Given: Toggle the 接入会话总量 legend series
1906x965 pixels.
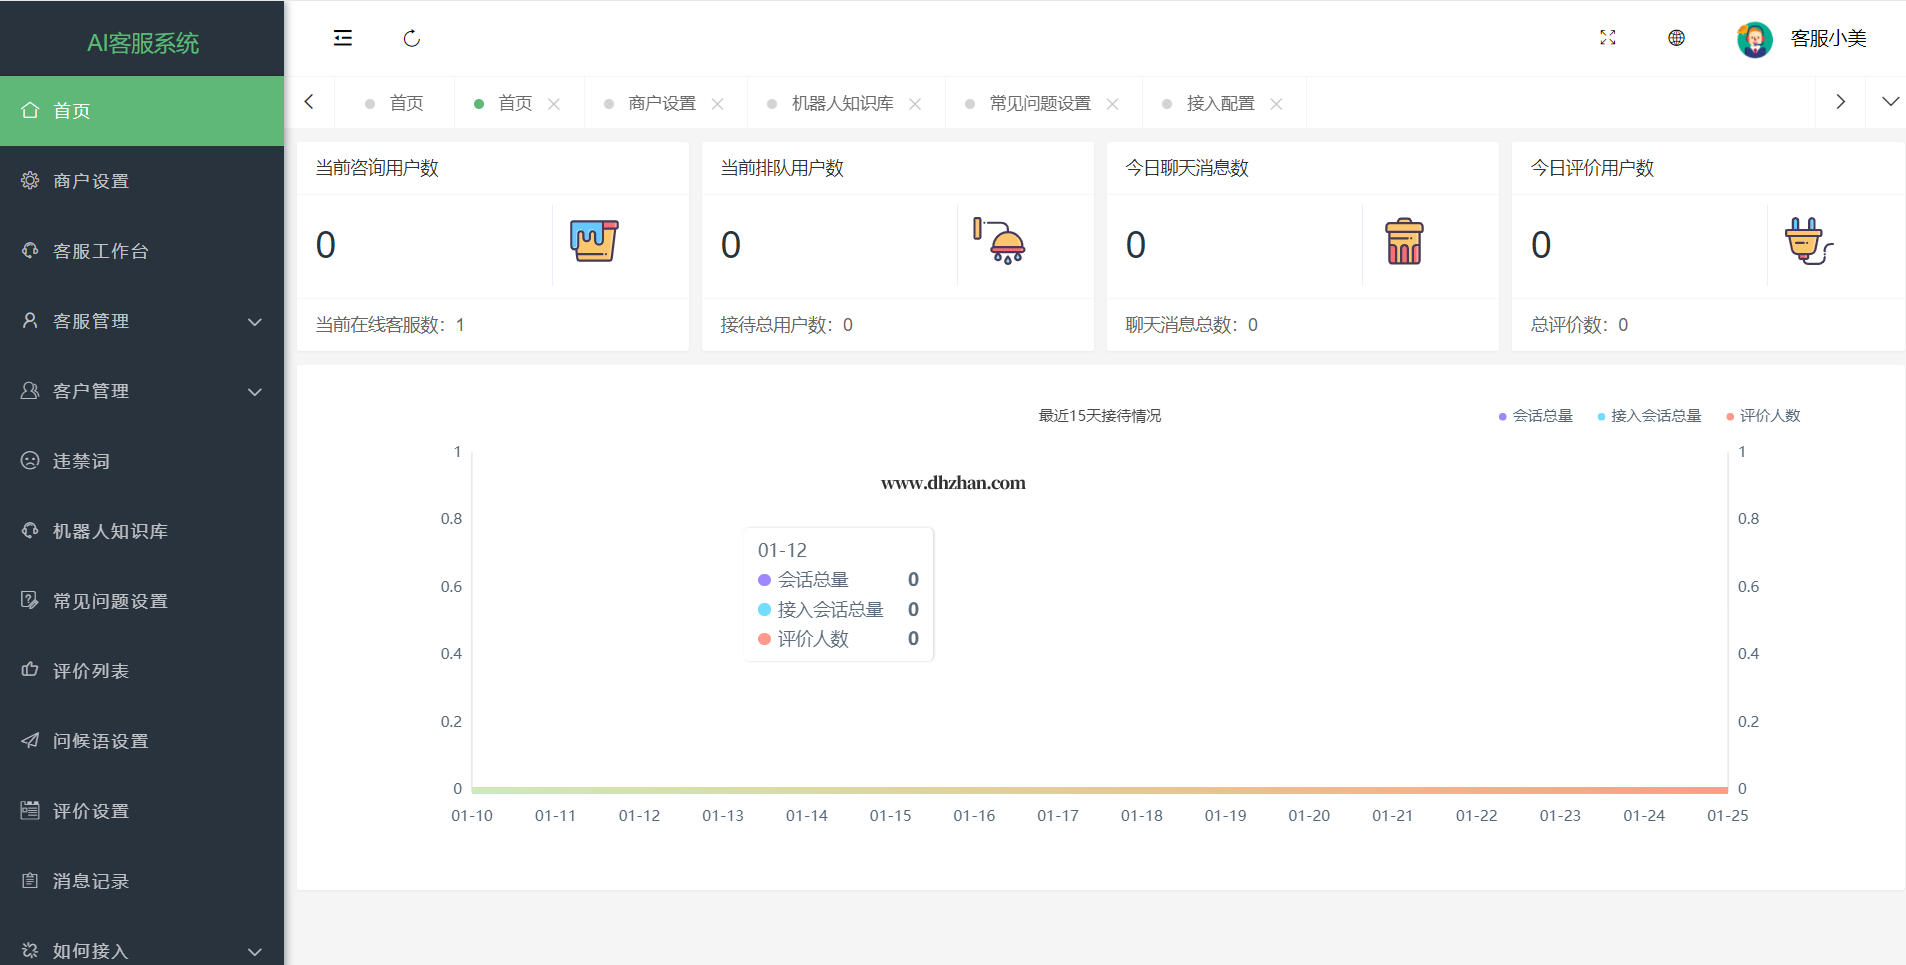Looking at the screenshot, I should point(1649,416).
